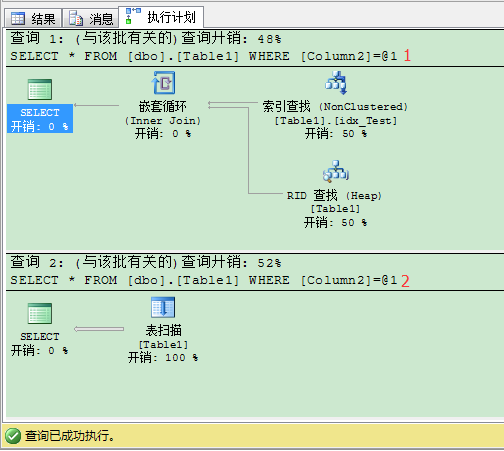504x451 pixels.
Task: Click the SELECT label in query 2
Action: point(40,337)
